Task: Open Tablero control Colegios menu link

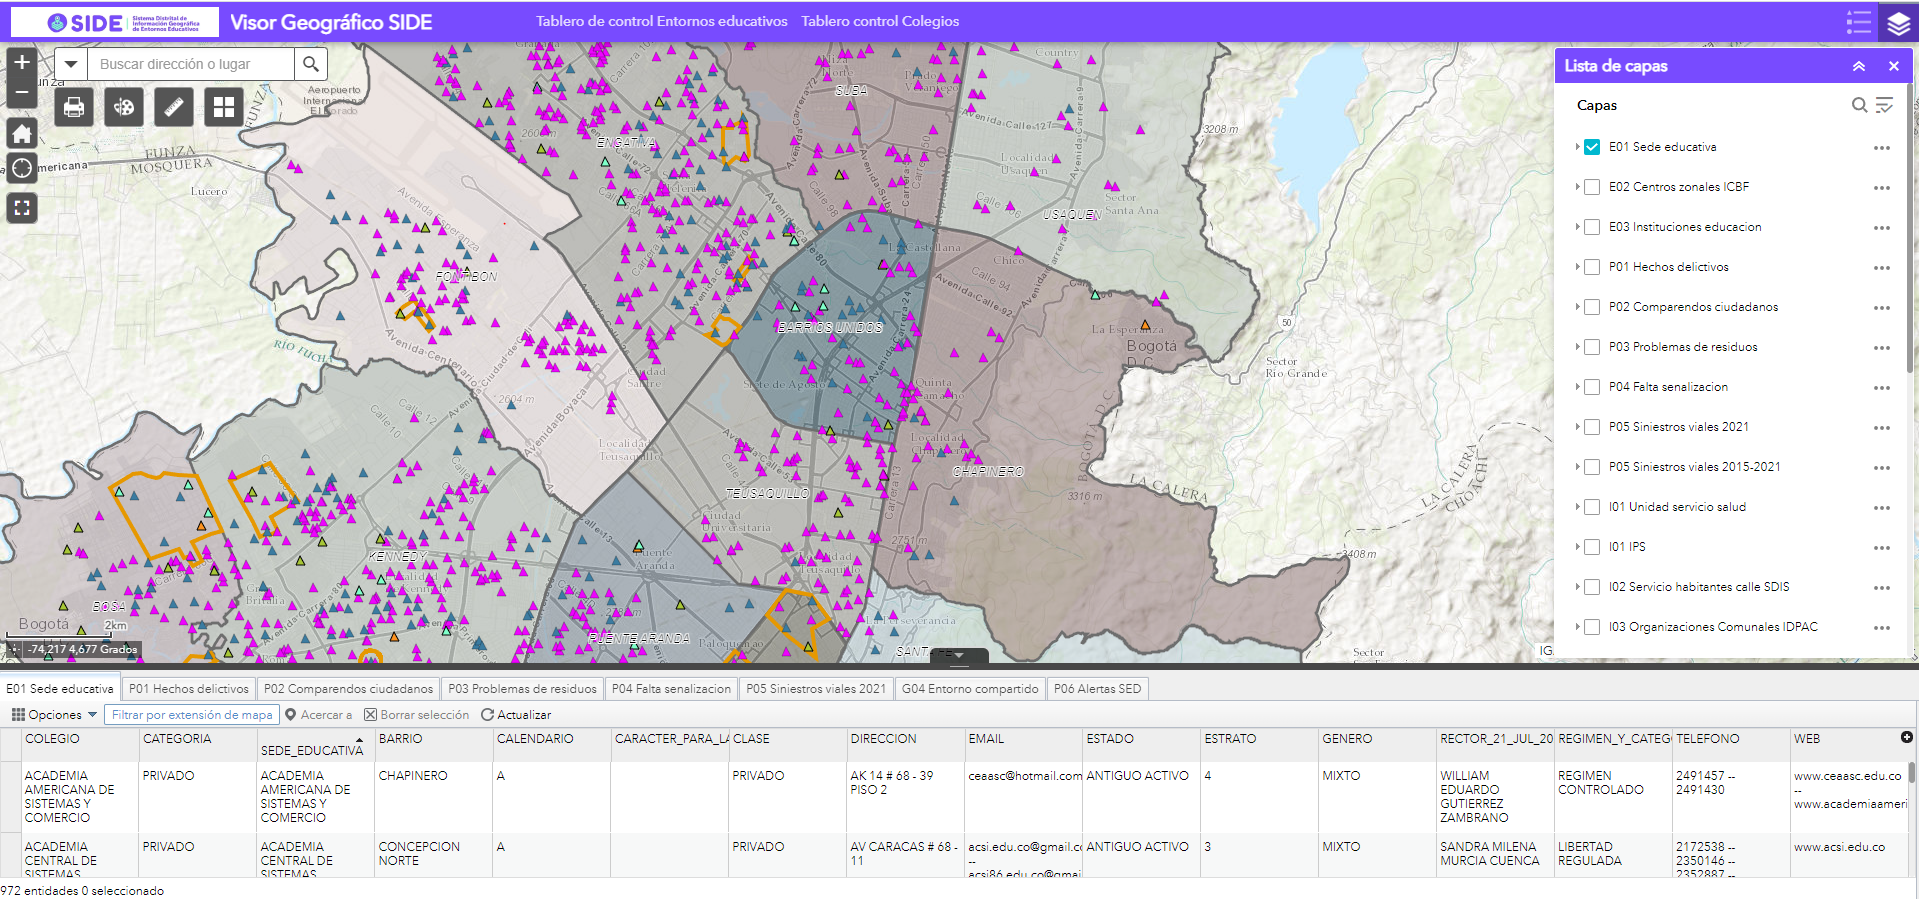Action: pos(880,21)
